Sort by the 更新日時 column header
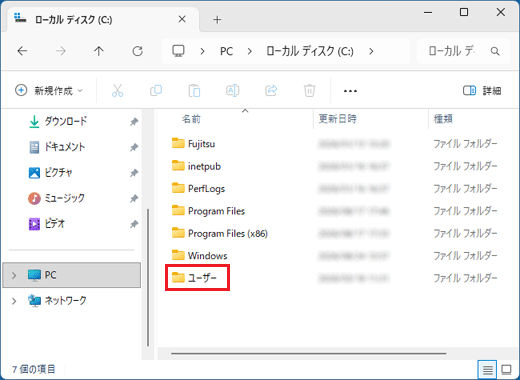Image resolution: width=520 pixels, height=380 pixels. pyautogui.click(x=337, y=119)
